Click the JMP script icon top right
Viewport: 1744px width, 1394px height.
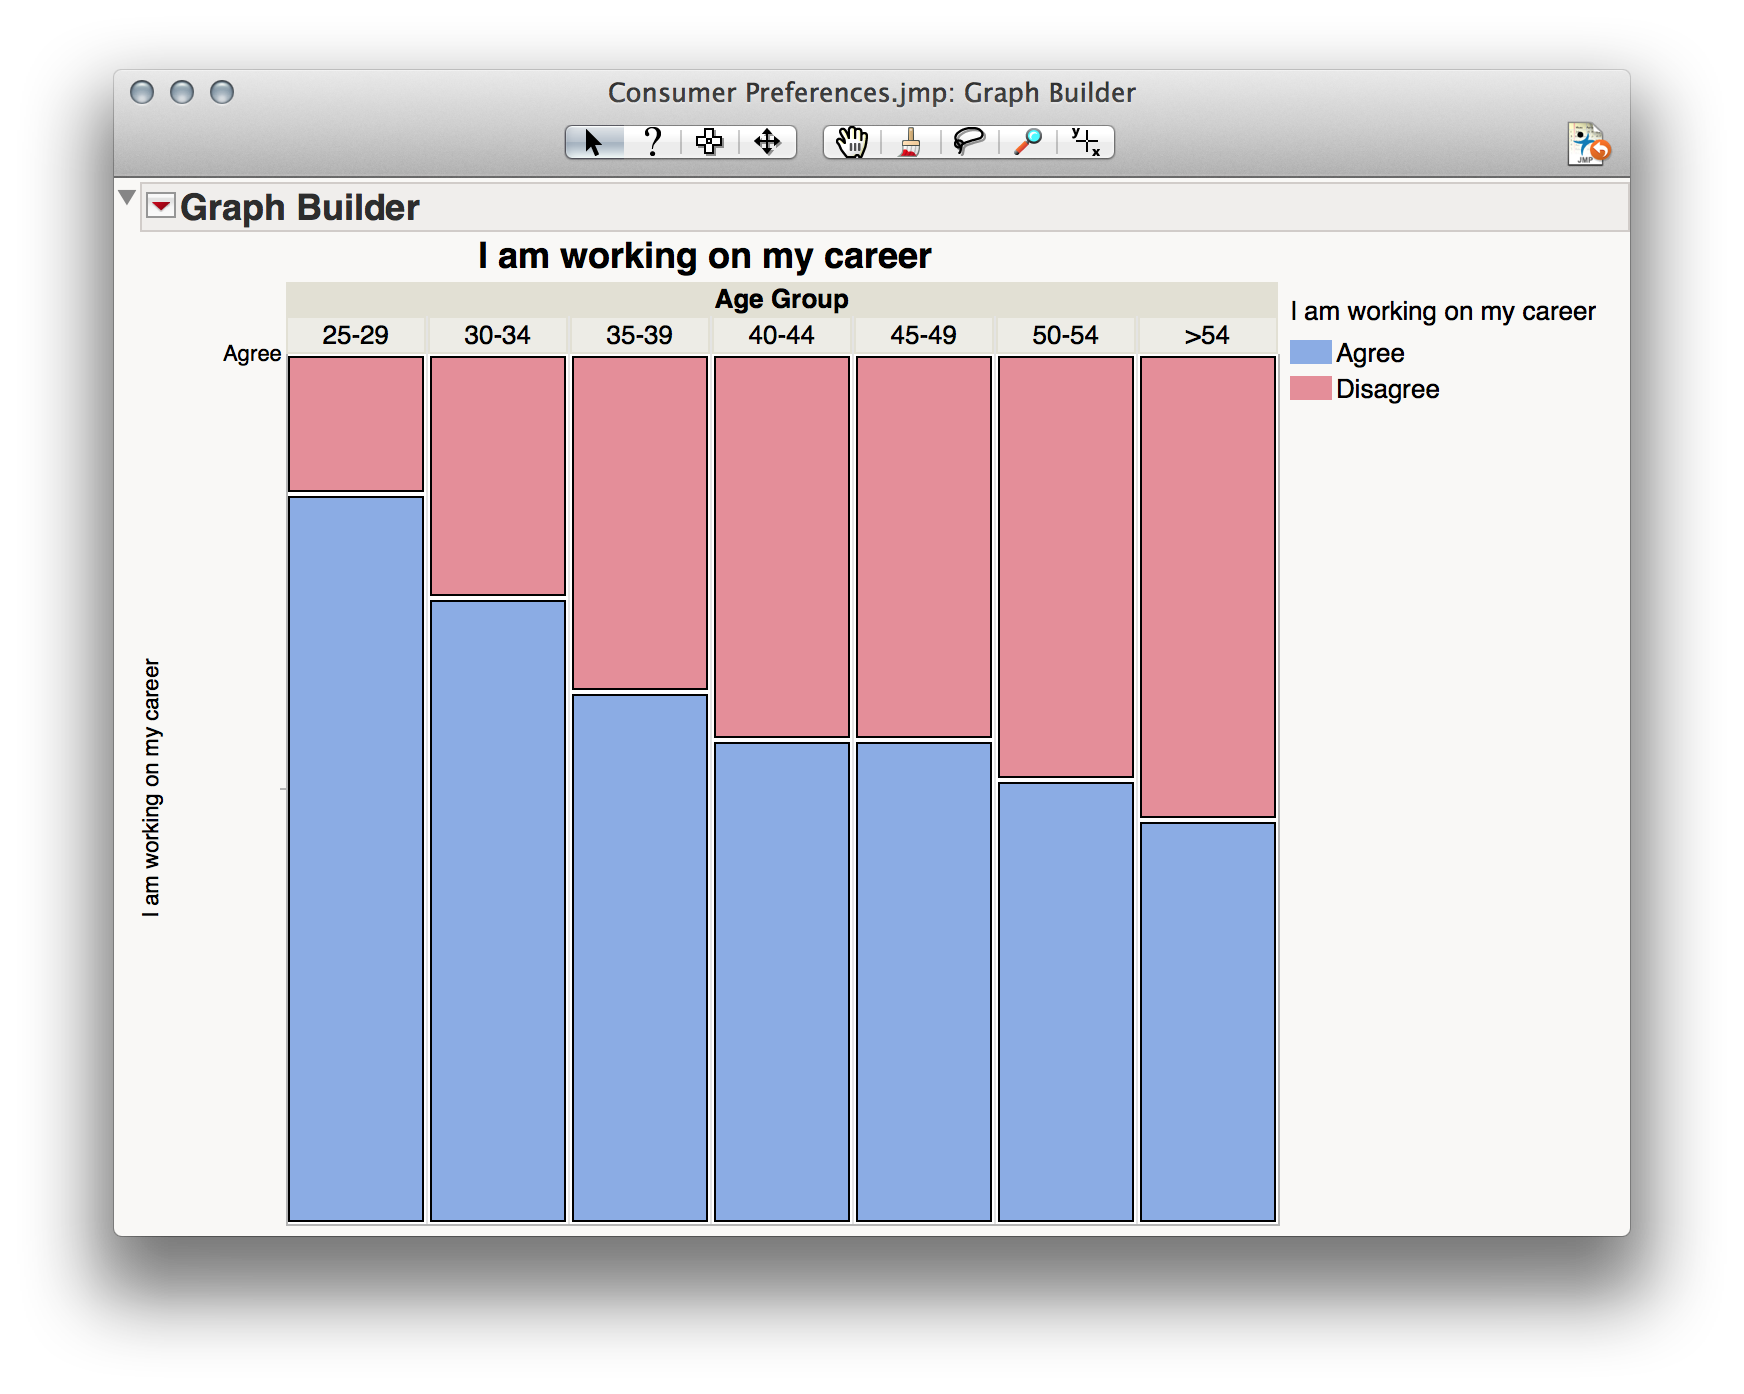pyautogui.click(x=1588, y=142)
